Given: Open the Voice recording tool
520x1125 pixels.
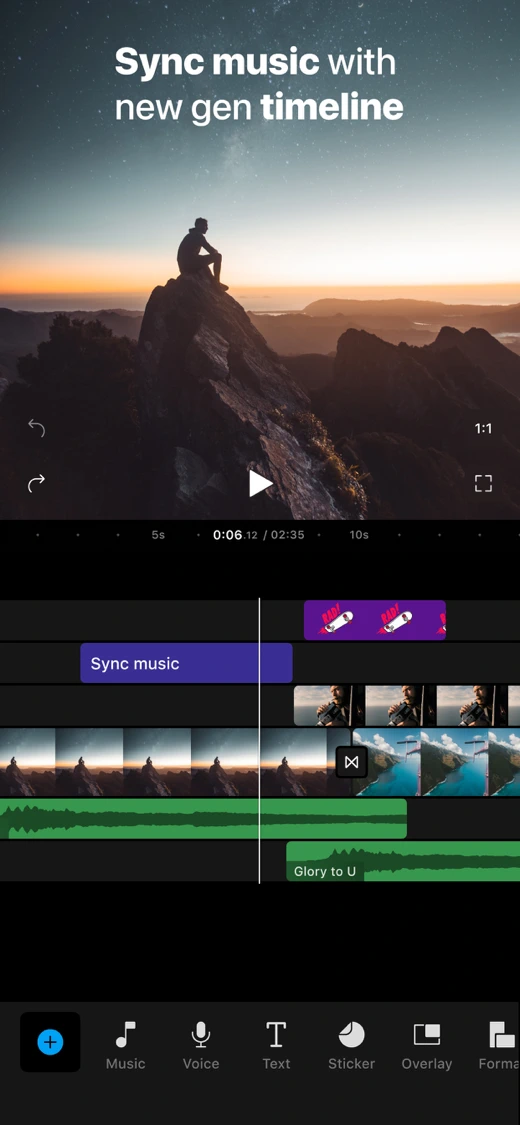Looking at the screenshot, I should pos(201,1046).
